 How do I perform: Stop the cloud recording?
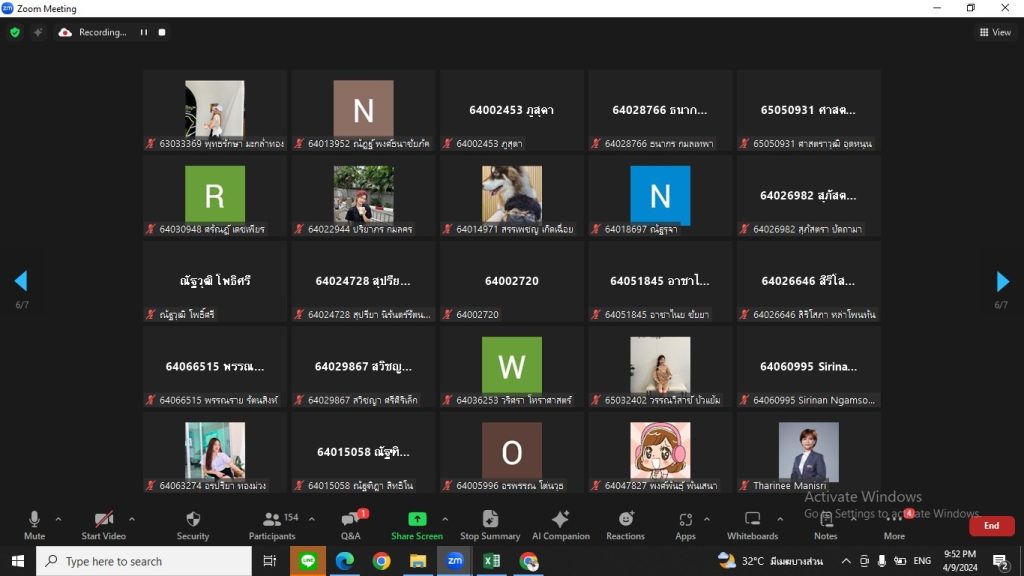162,32
